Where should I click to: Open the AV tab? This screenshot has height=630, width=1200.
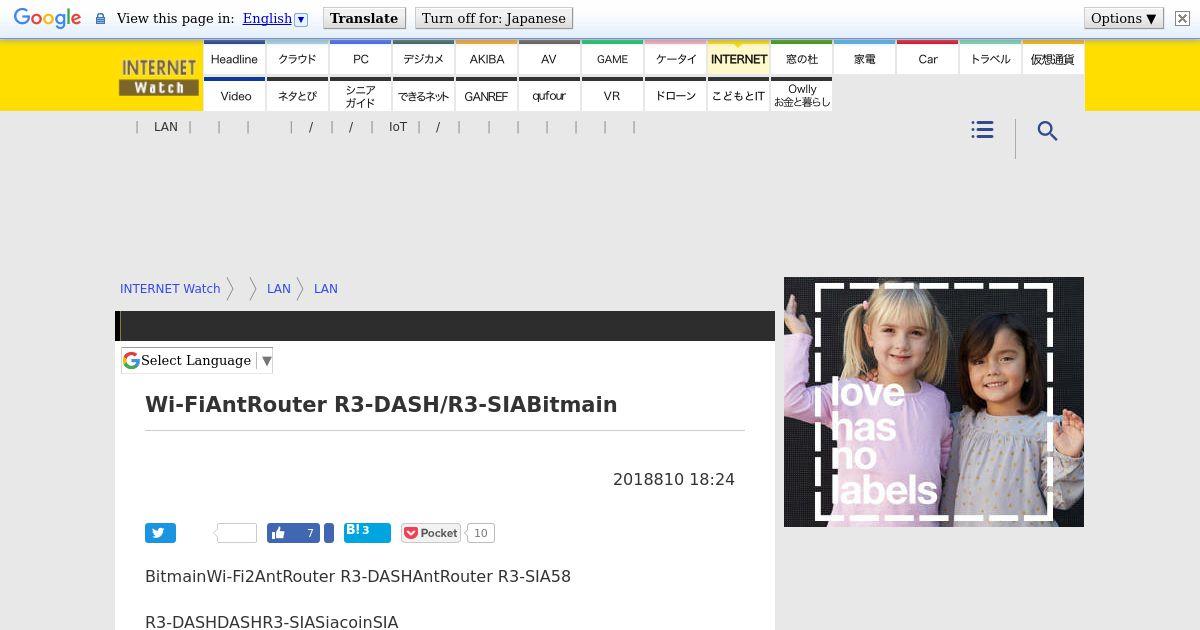coord(549,58)
